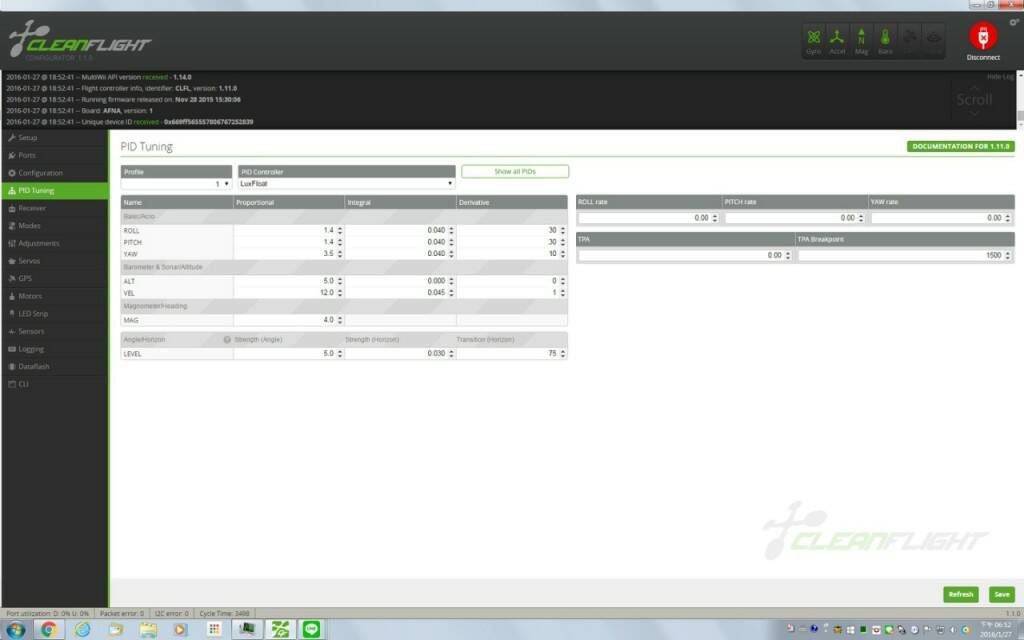Click the Refresh button
Viewport: 1024px width, 640px height.
click(x=961, y=594)
